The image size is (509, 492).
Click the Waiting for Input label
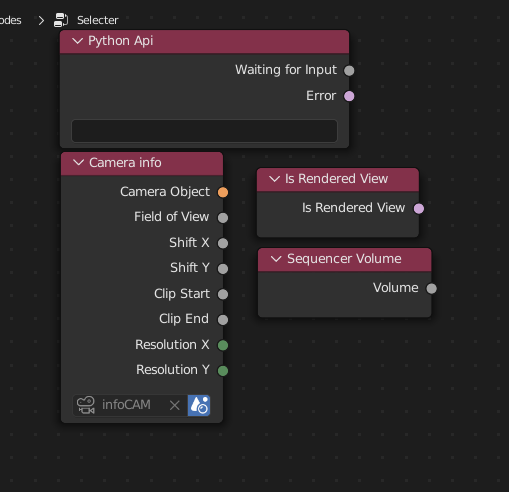click(x=286, y=70)
